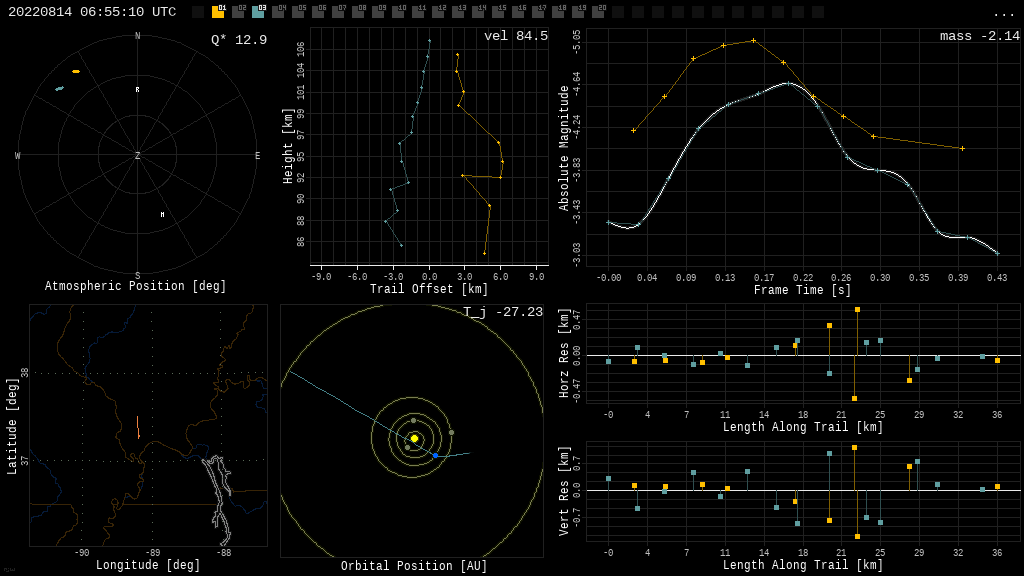
Task: Select station 02 square in top bar
Action: [x=238, y=12]
